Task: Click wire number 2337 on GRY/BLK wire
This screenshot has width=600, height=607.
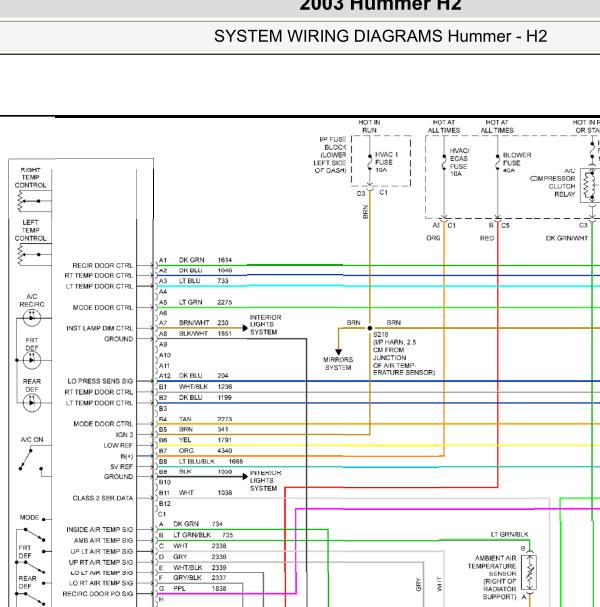Action: [x=219, y=578]
